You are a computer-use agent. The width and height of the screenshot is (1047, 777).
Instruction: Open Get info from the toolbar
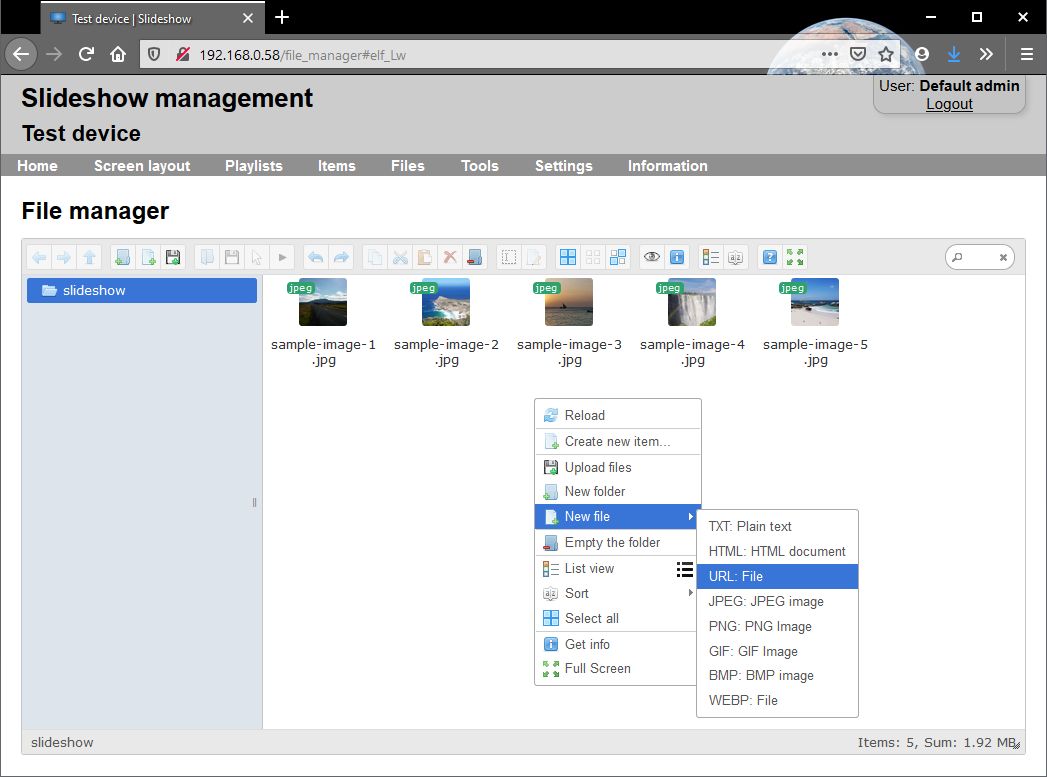click(x=677, y=257)
